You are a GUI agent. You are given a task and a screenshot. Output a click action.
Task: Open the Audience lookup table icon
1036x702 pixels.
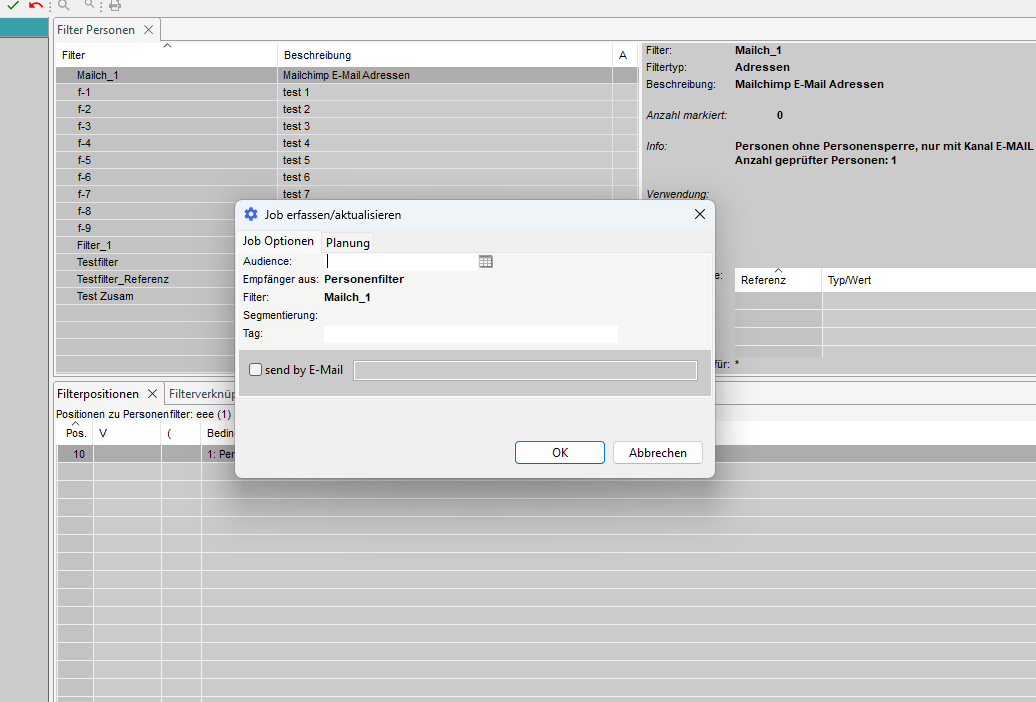pos(486,261)
